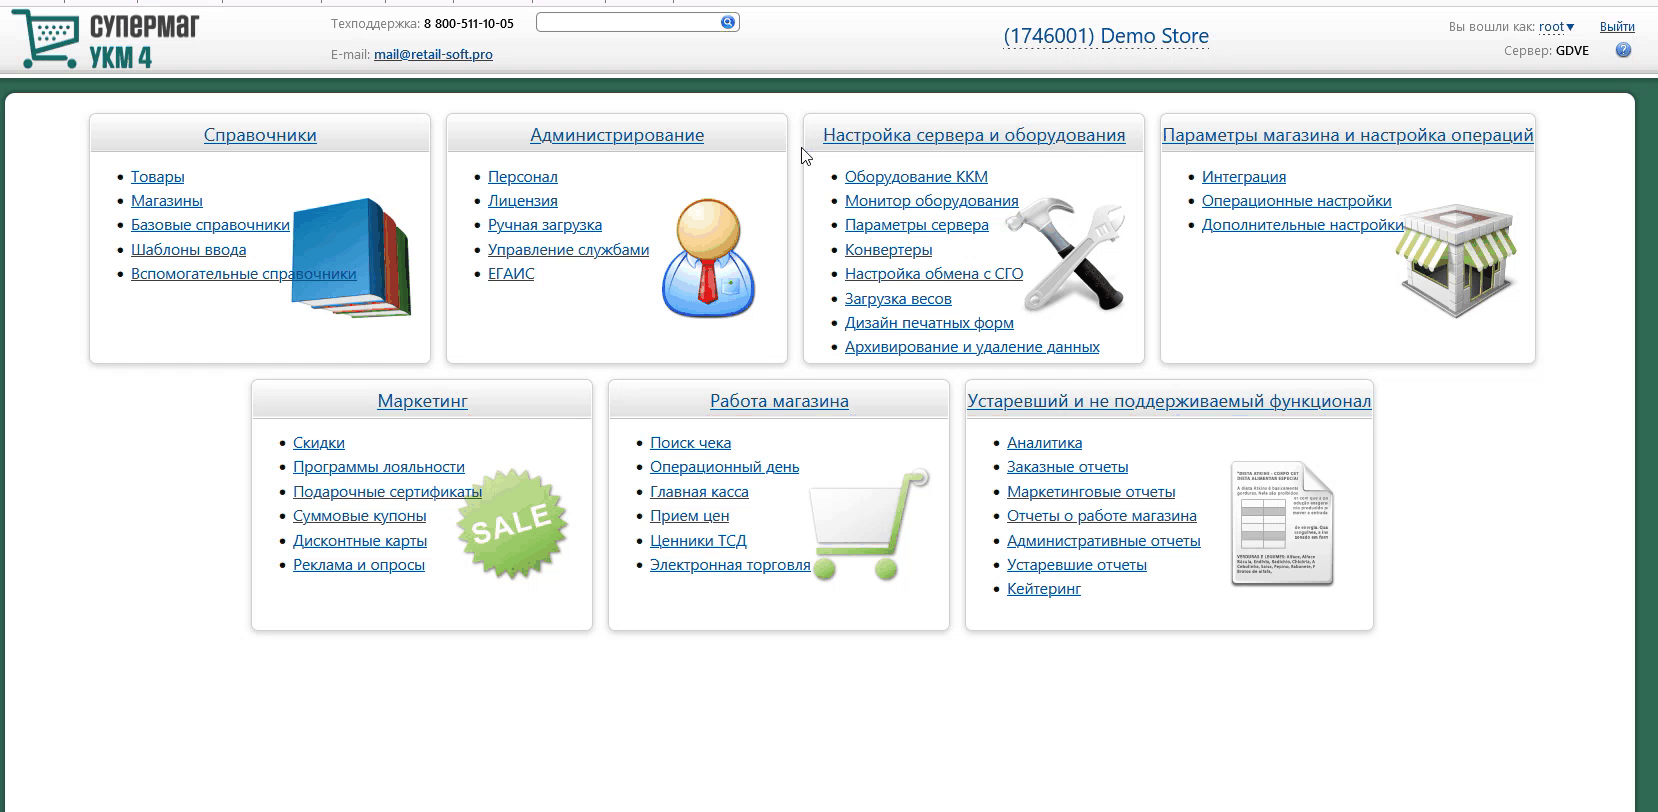Click the GDVE server name
1658x812 pixels.
tap(1572, 50)
